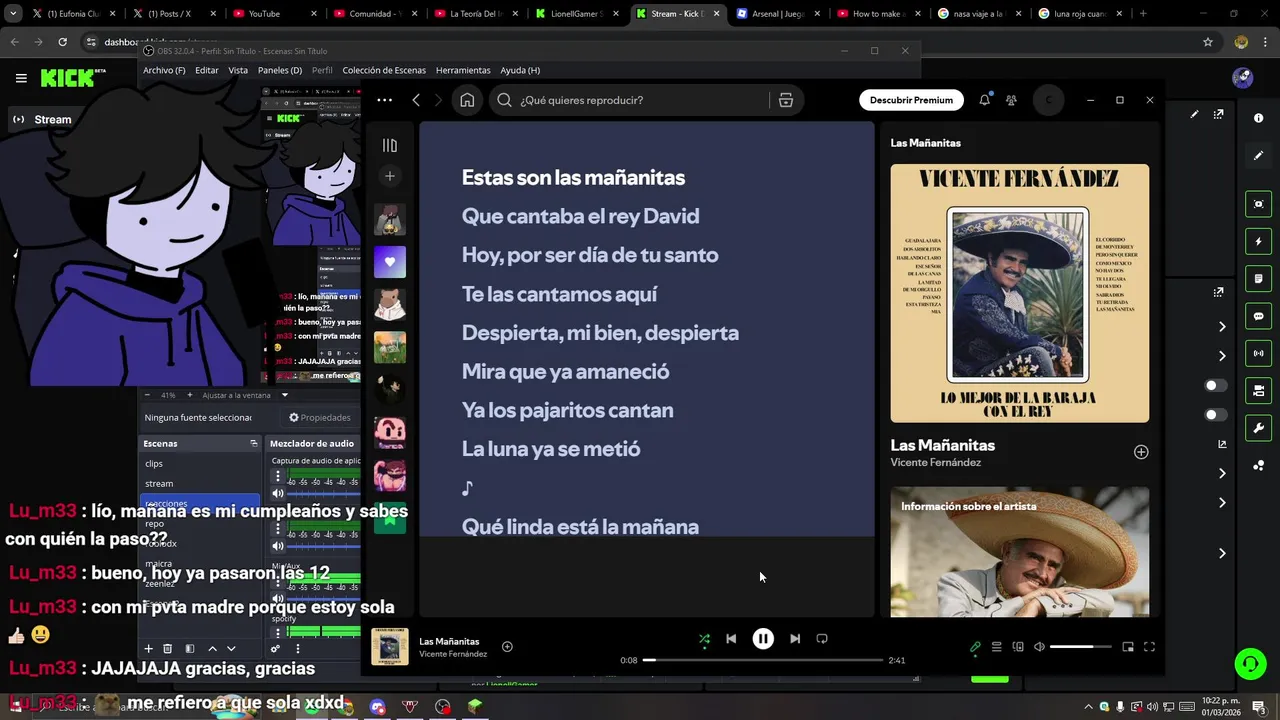1280x720 pixels.
Task: Jump to lyric line 'Que cantaba el rey David'
Action: [580, 216]
